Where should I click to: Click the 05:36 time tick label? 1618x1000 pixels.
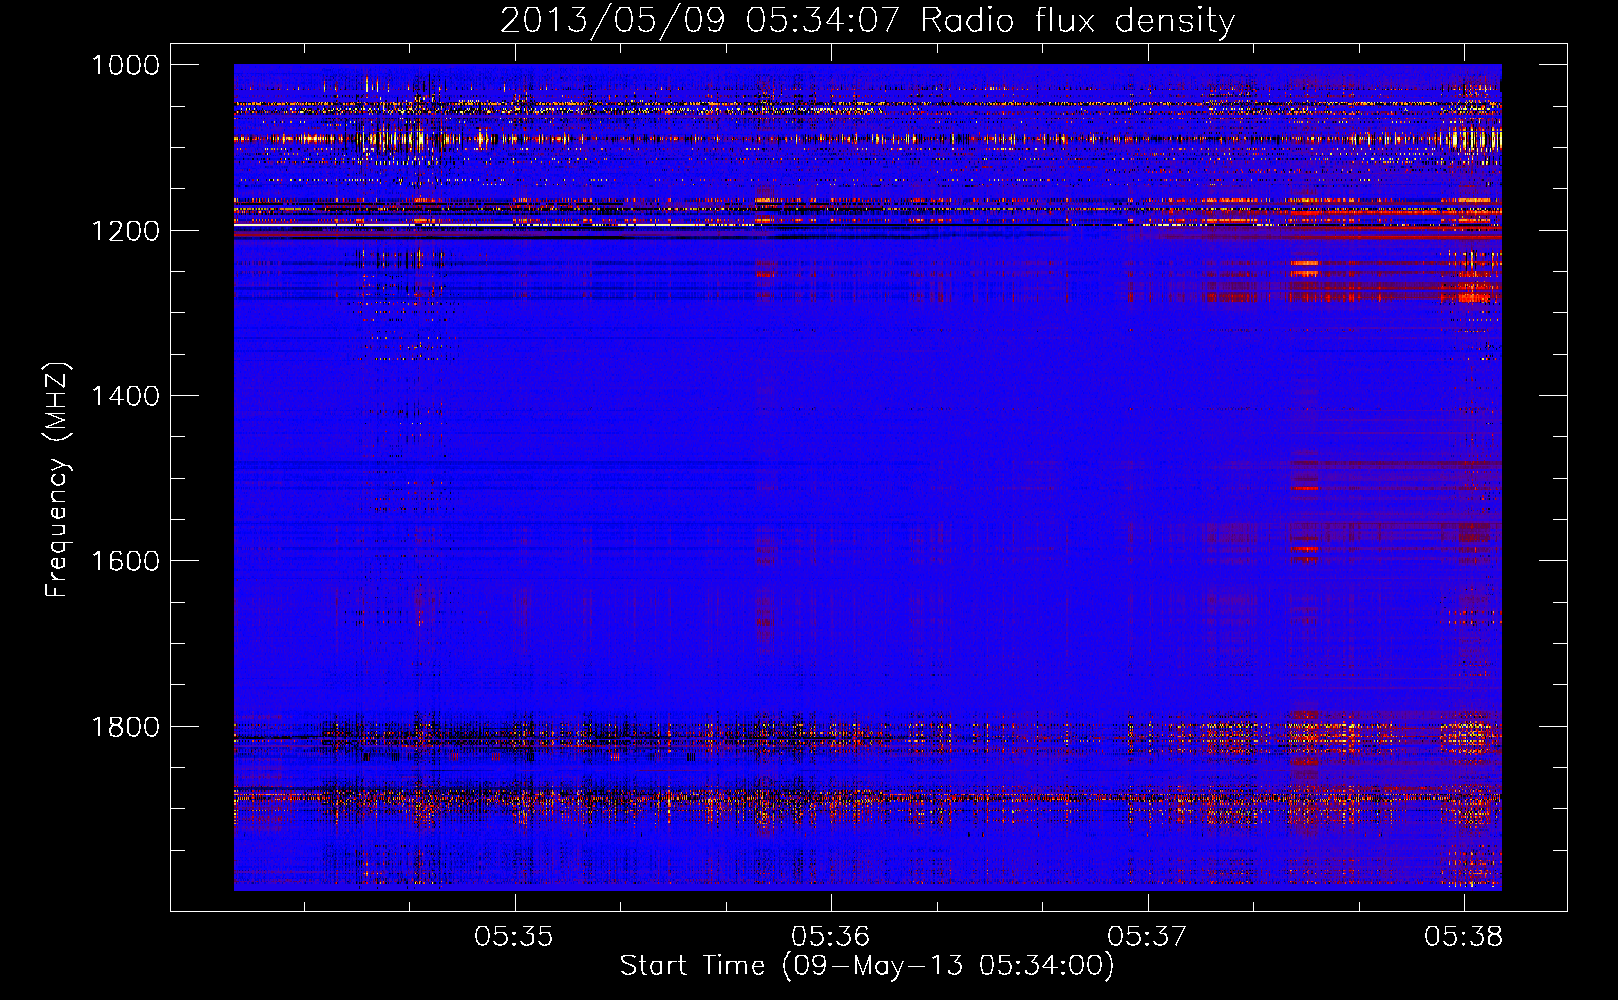(x=831, y=937)
